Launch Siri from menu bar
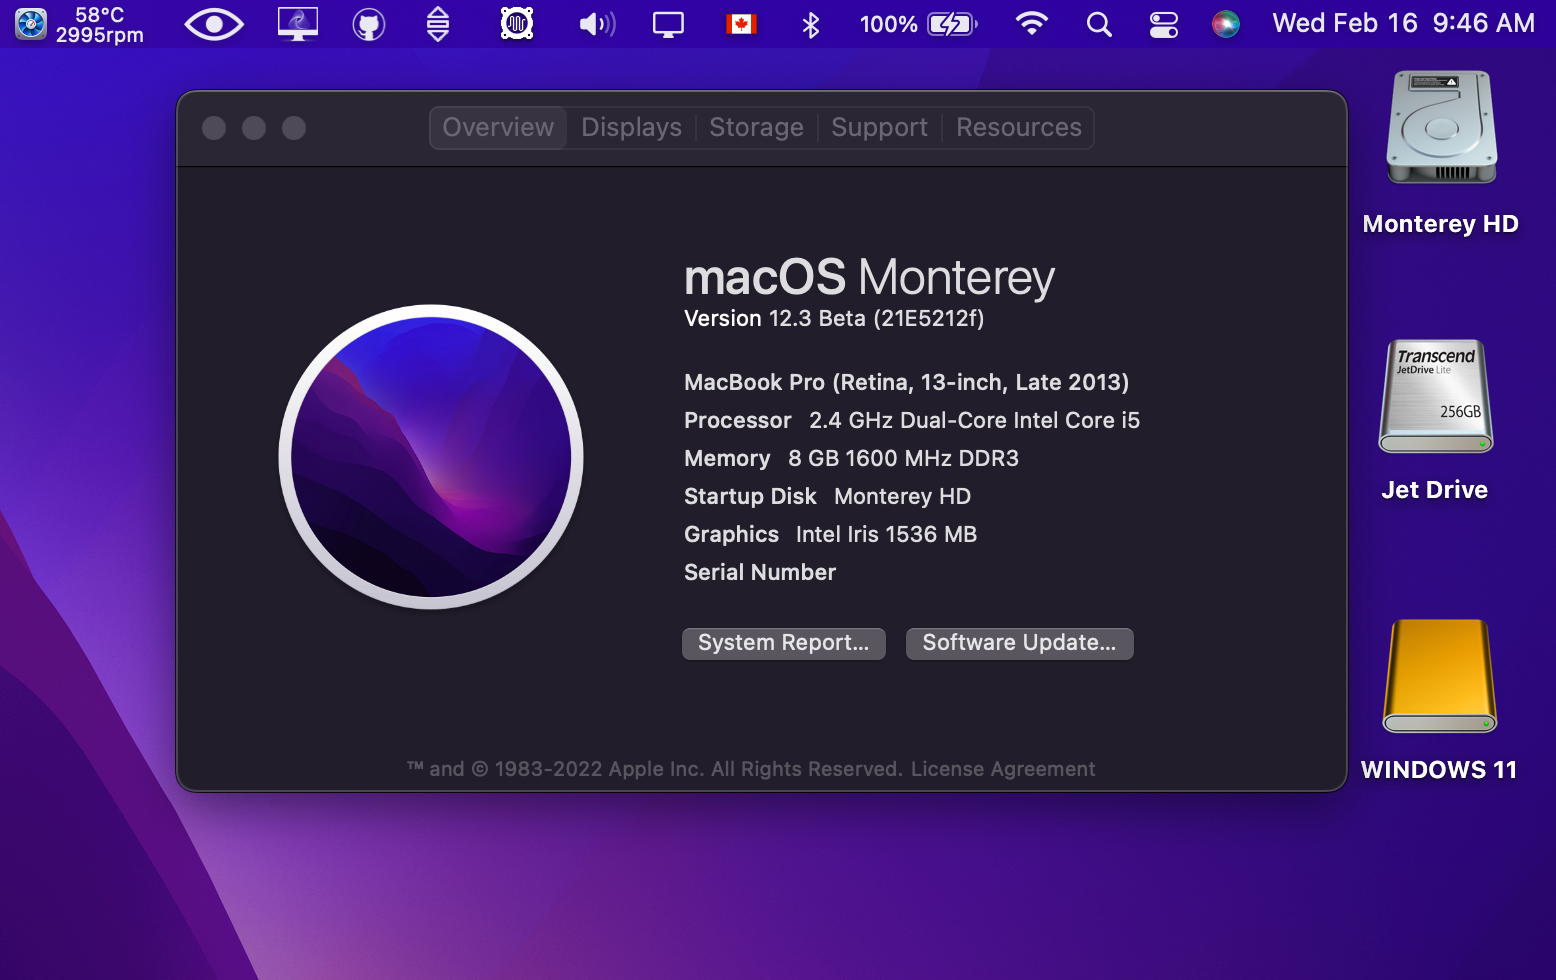The width and height of the screenshot is (1556, 980). [1226, 24]
